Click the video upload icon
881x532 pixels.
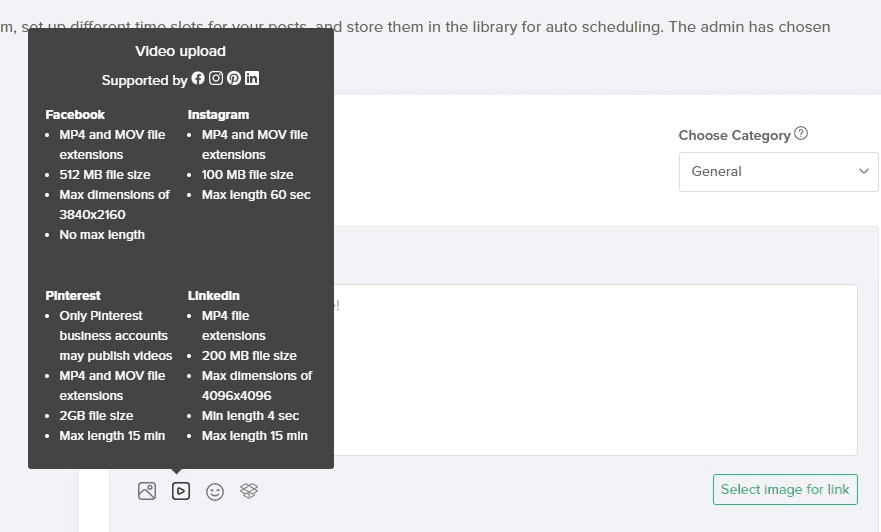pos(181,491)
